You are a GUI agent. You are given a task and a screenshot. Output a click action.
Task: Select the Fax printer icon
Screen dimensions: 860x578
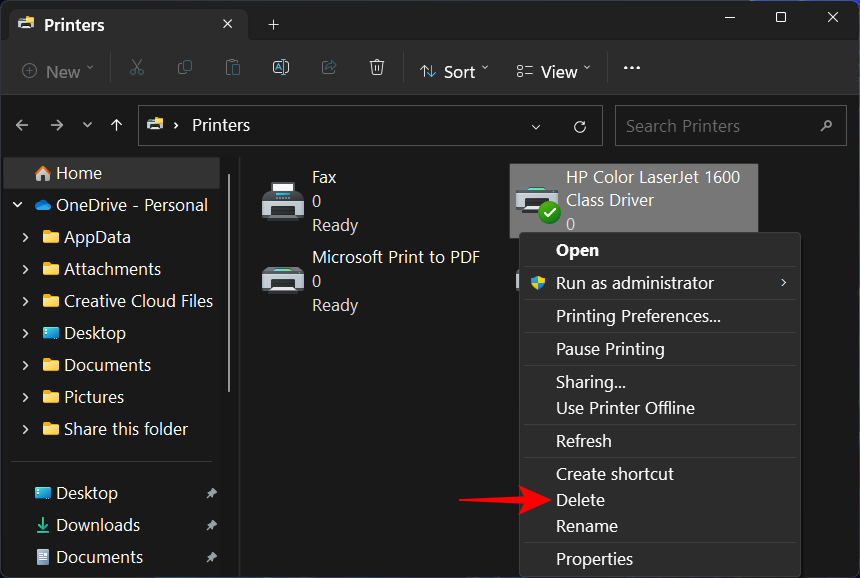(x=283, y=201)
